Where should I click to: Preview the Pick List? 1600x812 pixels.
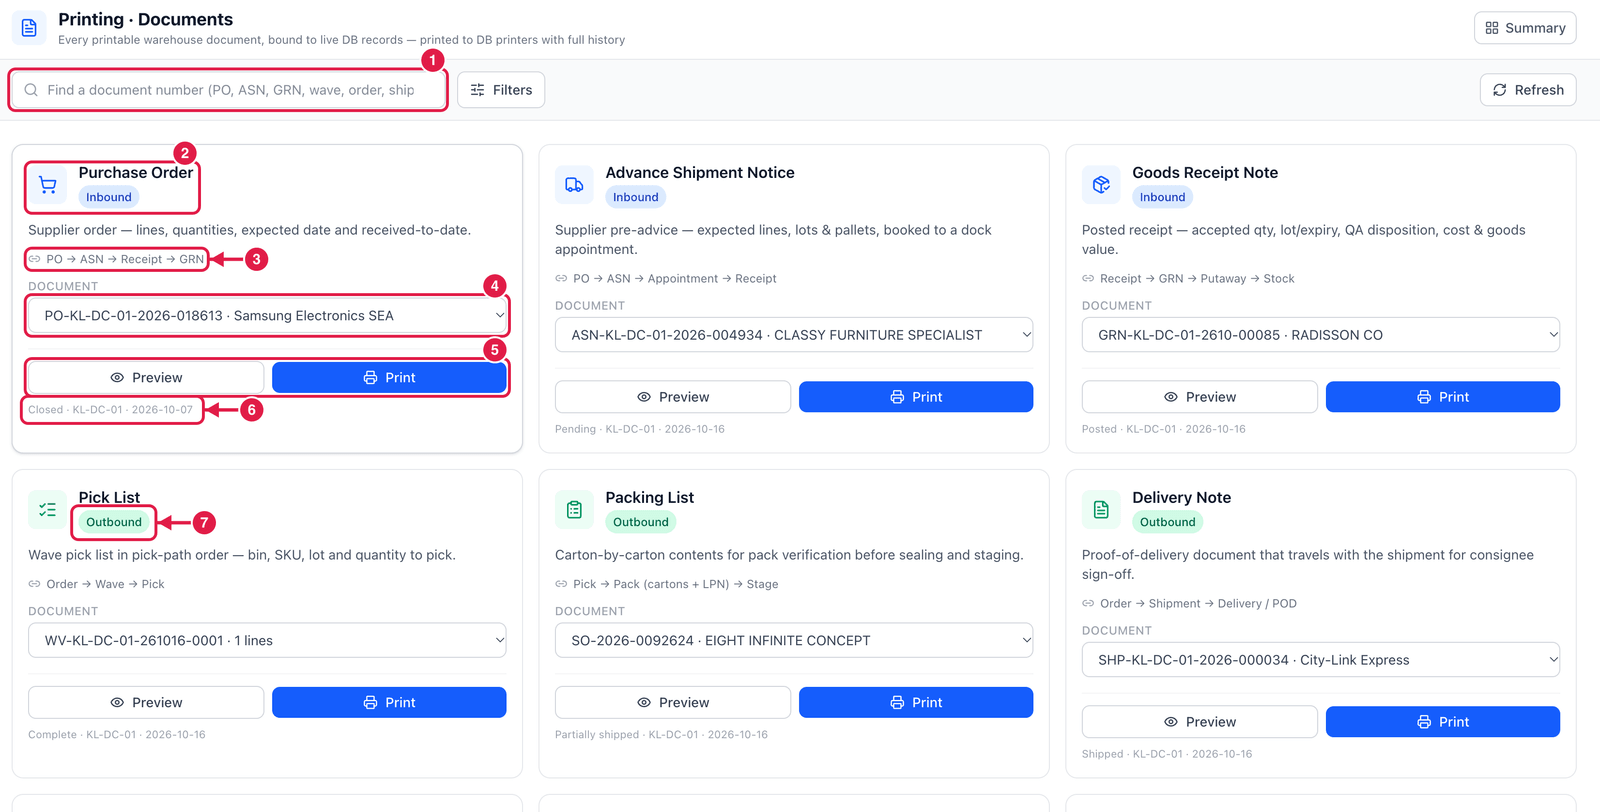click(146, 703)
